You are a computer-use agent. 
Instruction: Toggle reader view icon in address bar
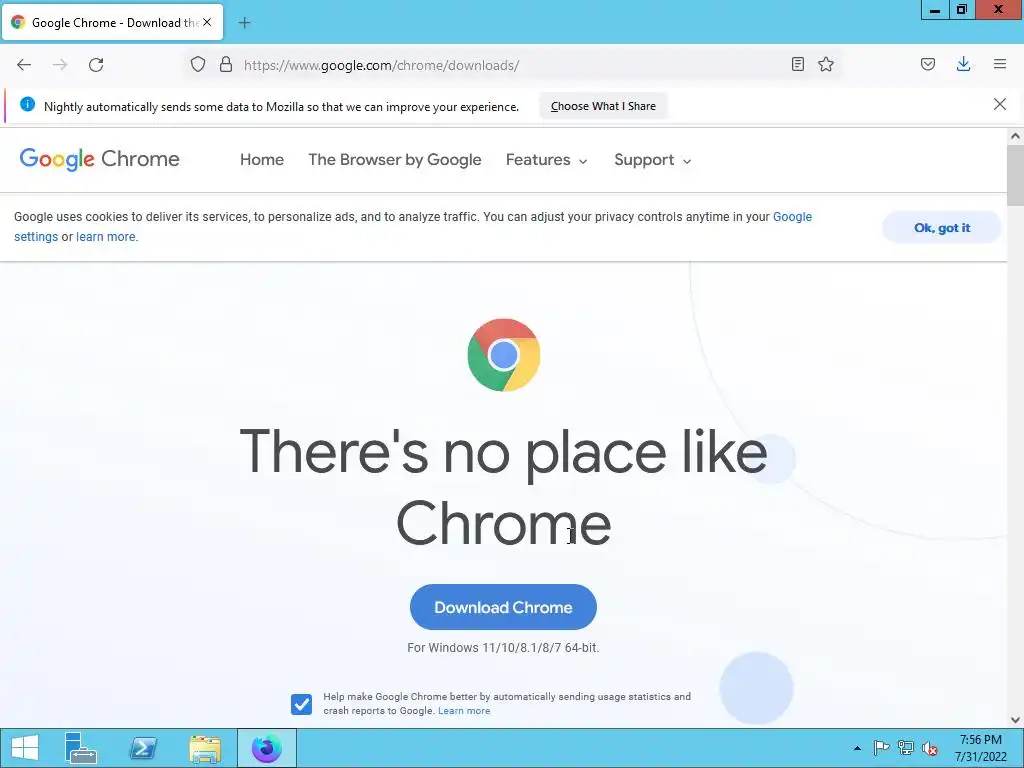click(x=797, y=64)
